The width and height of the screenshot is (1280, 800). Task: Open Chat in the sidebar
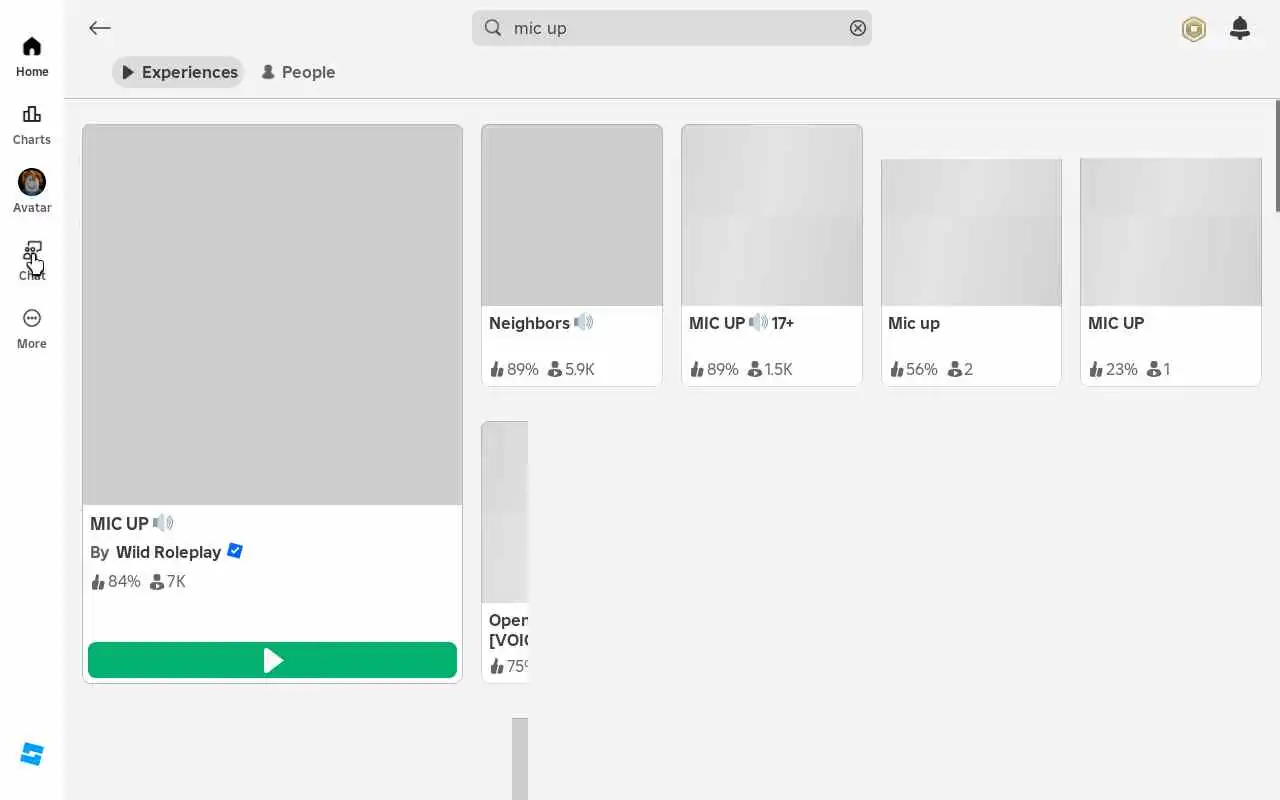[x=32, y=261]
